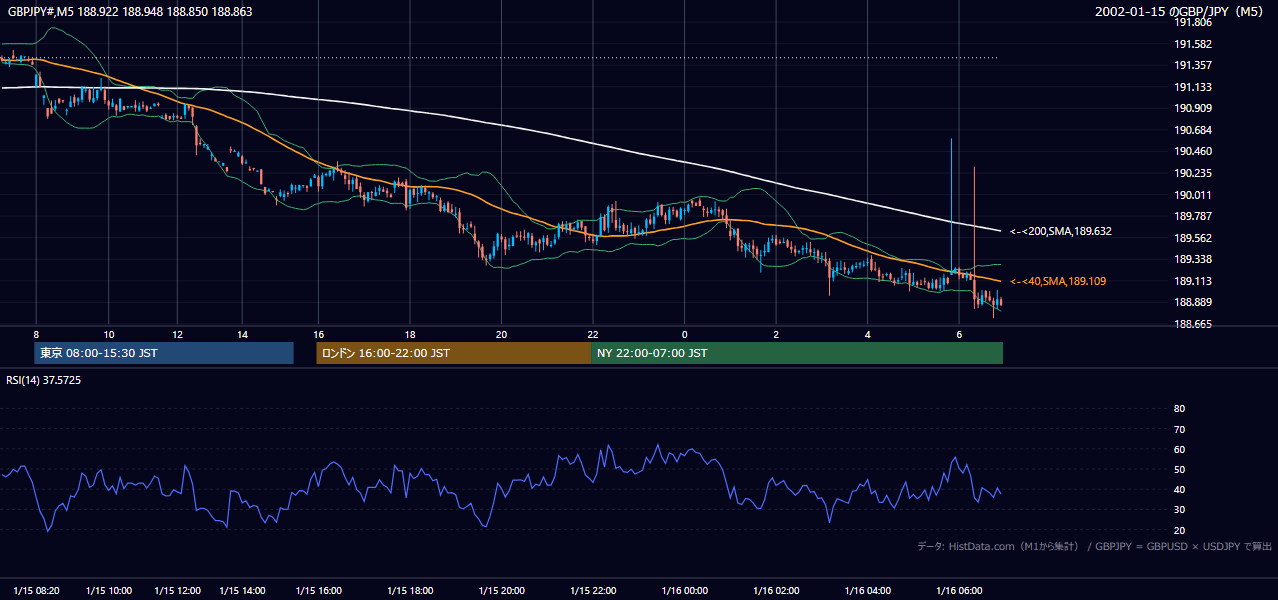The image size is (1278, 600).
Task: Select the chart title '2002-01-15 のGBP/JPY (M5)'
Action: [x=1179, y=12]
